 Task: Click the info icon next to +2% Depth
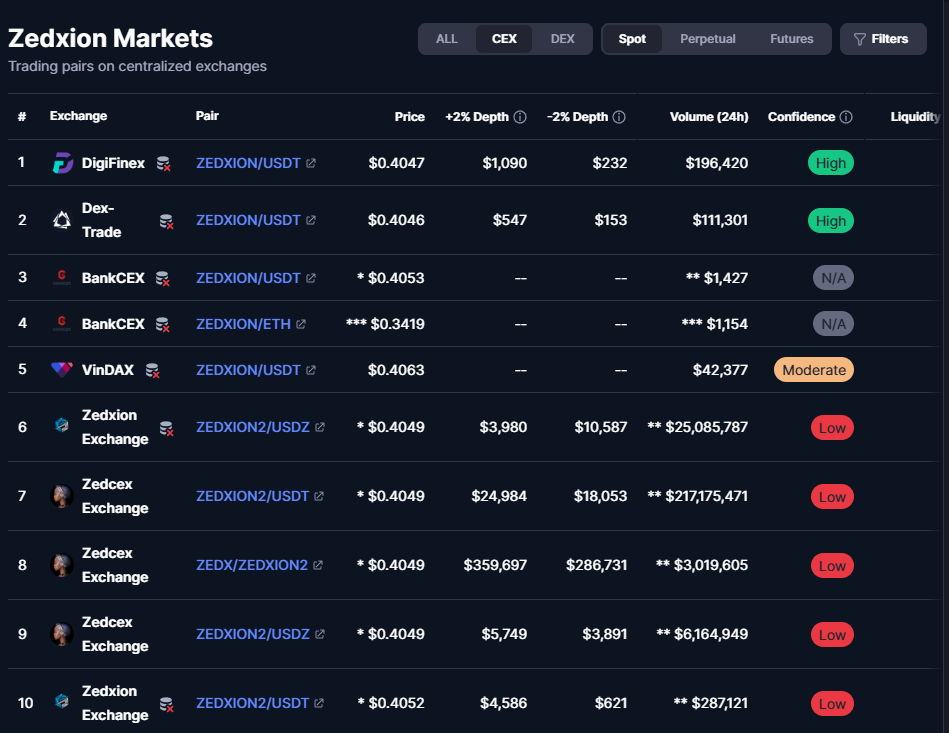(x=520, y=117)
